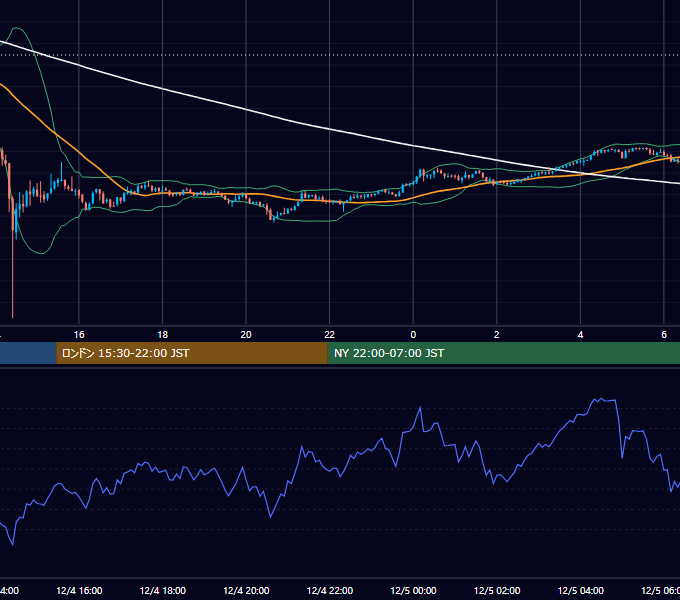The image size is (680, 600).
Task: Click the 0 hour axis label
Action: coord(413,335)
